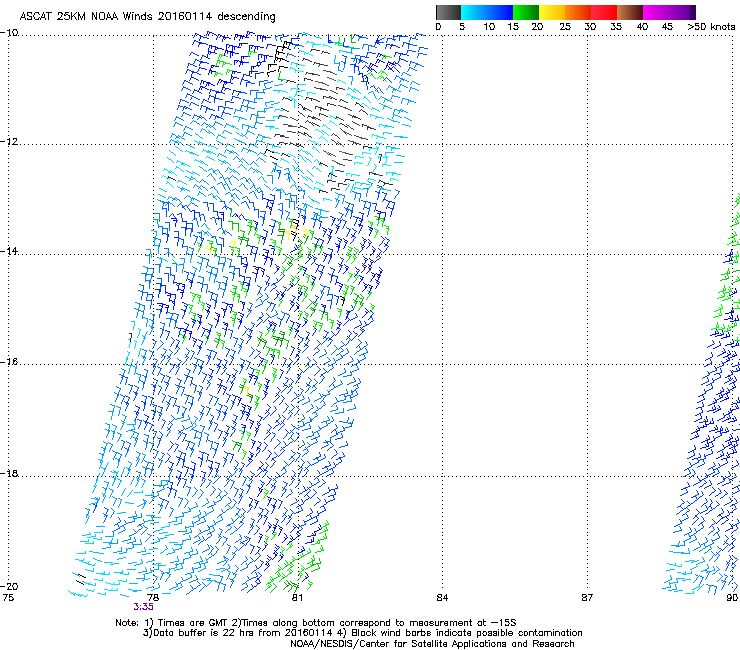Select the dark purple end of the color bar

692,12
